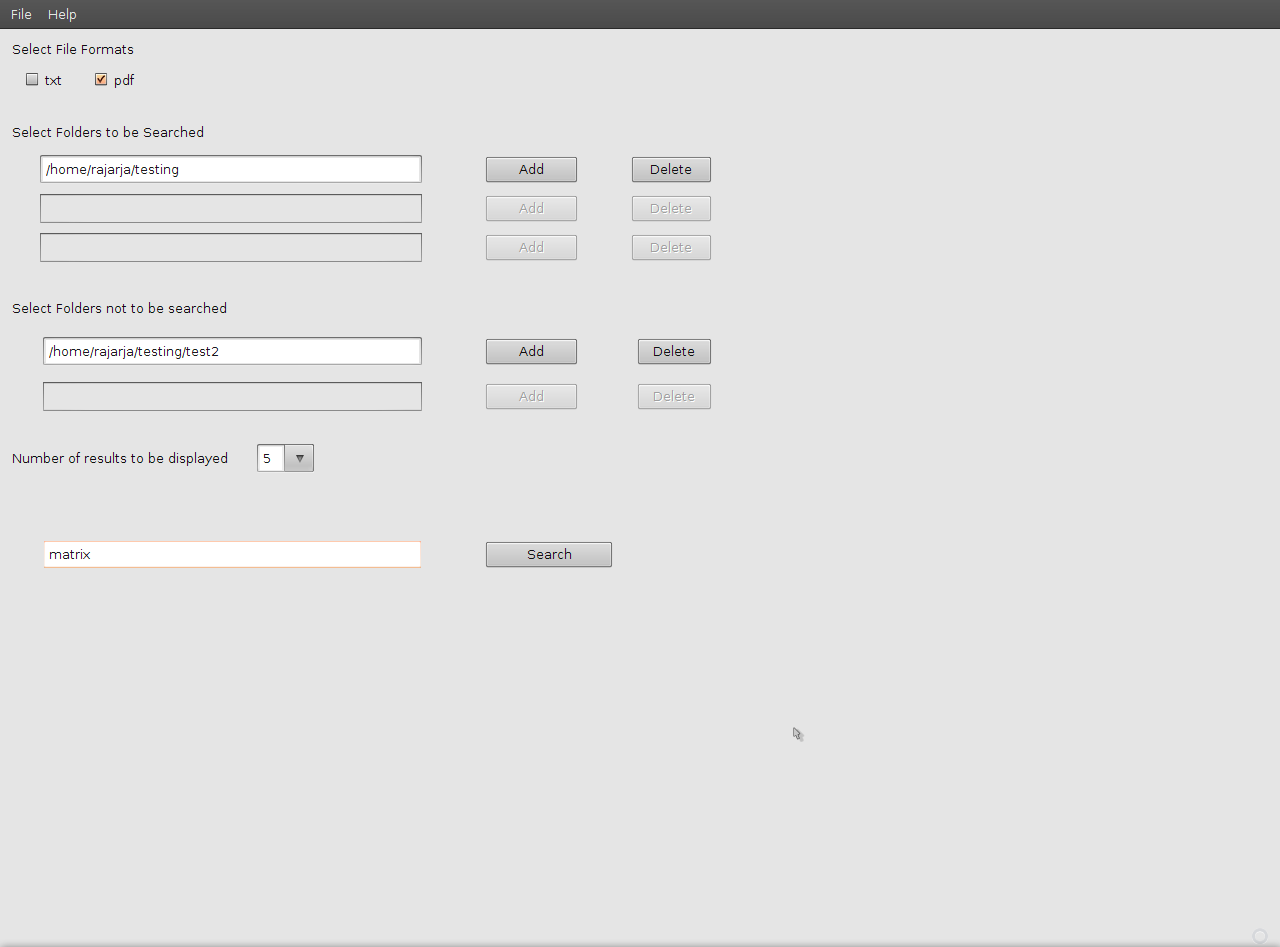This screenshot has height=947, width=1280.
Task: Add the /home/rajarja/testing/test2 excluded folder
Action: pos(530,351)
